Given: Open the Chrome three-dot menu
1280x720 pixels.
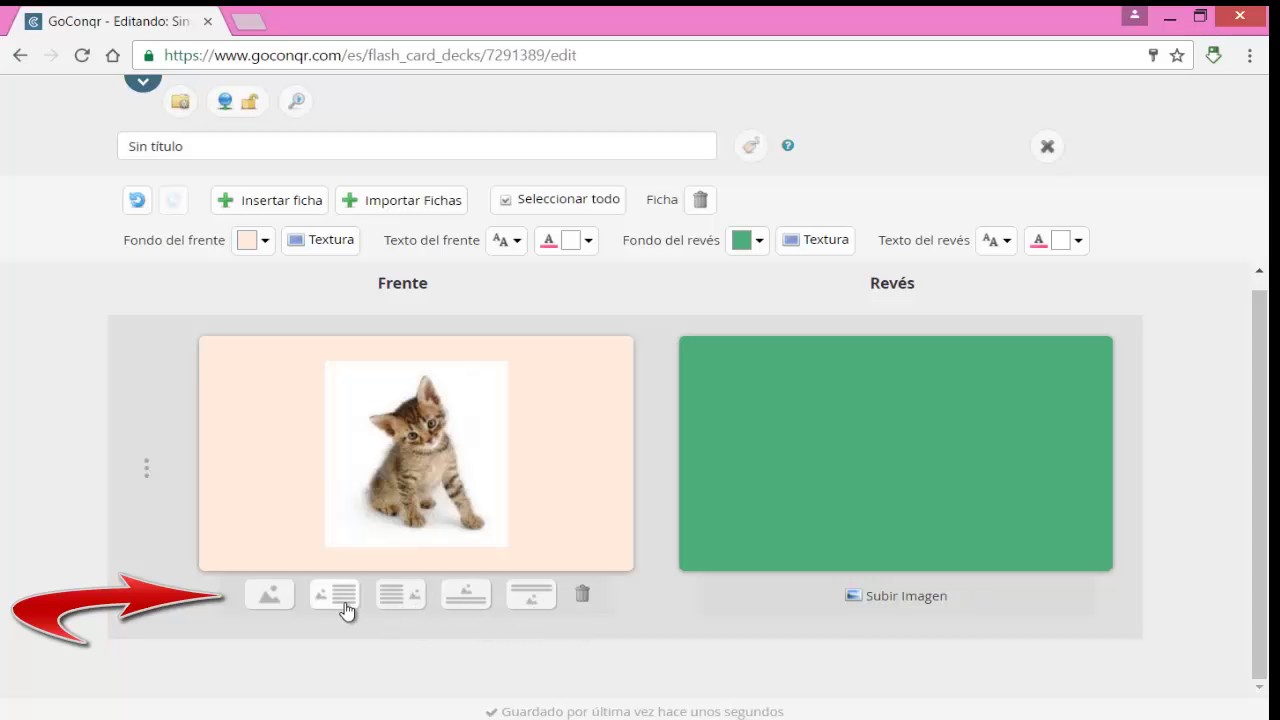Looking at the screenshot, I should click(x=1250, y=55).
